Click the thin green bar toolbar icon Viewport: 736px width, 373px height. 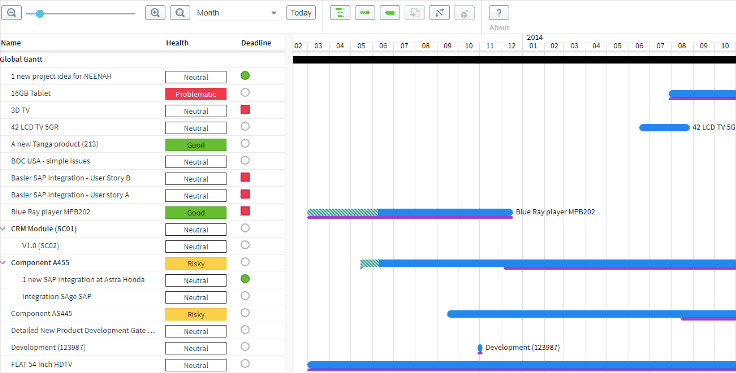(365, 13)
